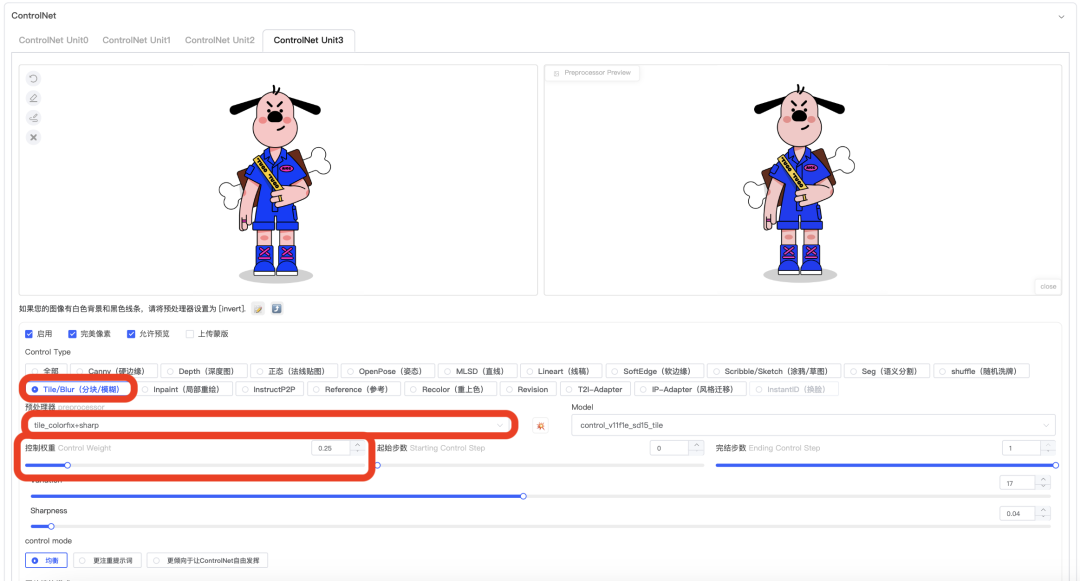Select the Reference (参考) control type
This screenshot has height=581, width=1080.
point(354,390)
